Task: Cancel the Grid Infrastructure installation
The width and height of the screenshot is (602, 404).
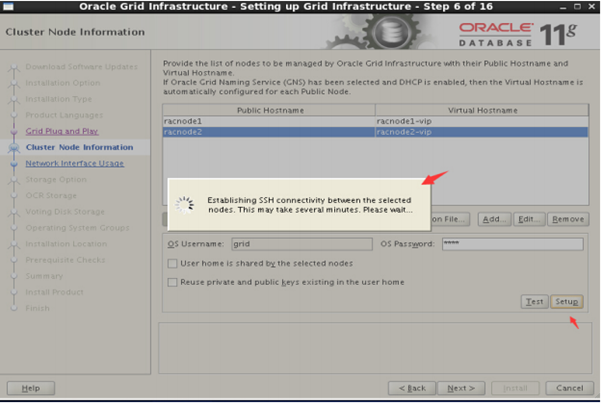Action: [569, 388]
